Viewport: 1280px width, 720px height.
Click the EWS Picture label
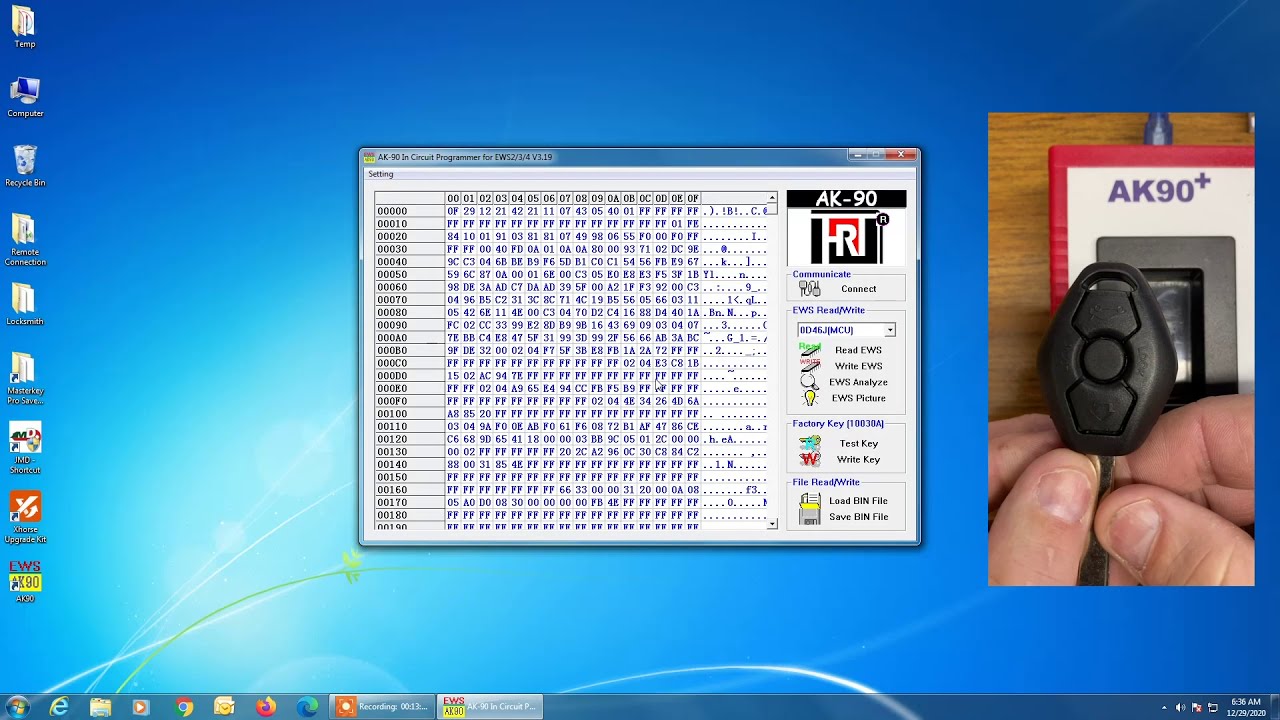858,398
